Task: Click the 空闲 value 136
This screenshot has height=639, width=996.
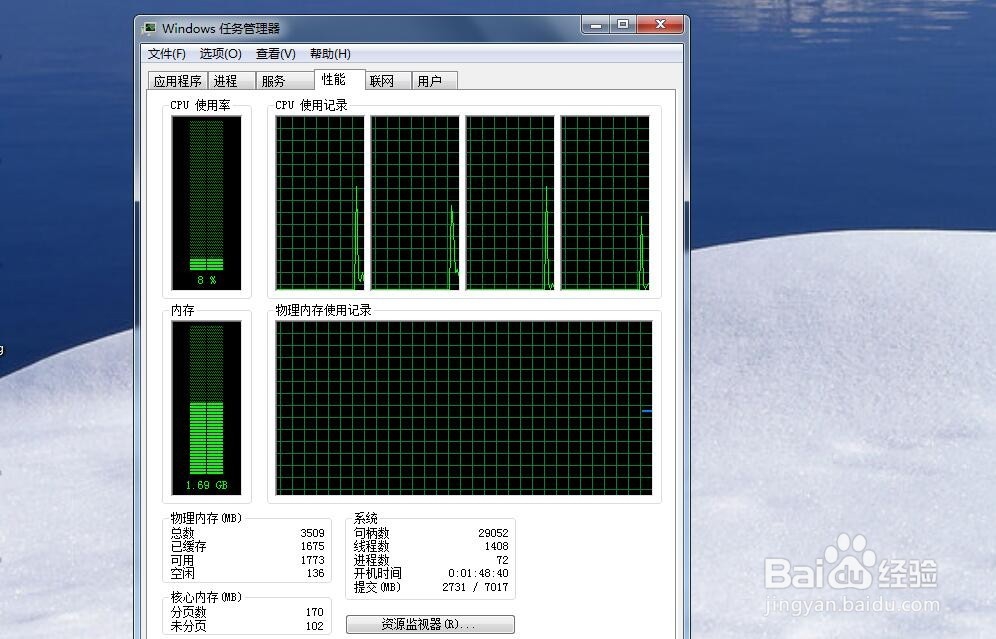Action: [x=315, y=573]
